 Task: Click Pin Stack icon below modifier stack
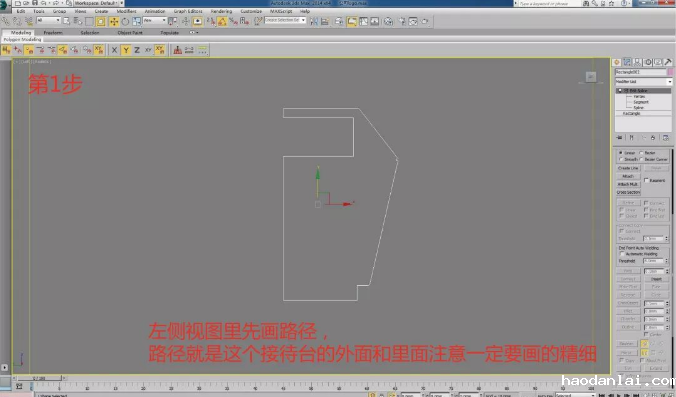point(620,138)
